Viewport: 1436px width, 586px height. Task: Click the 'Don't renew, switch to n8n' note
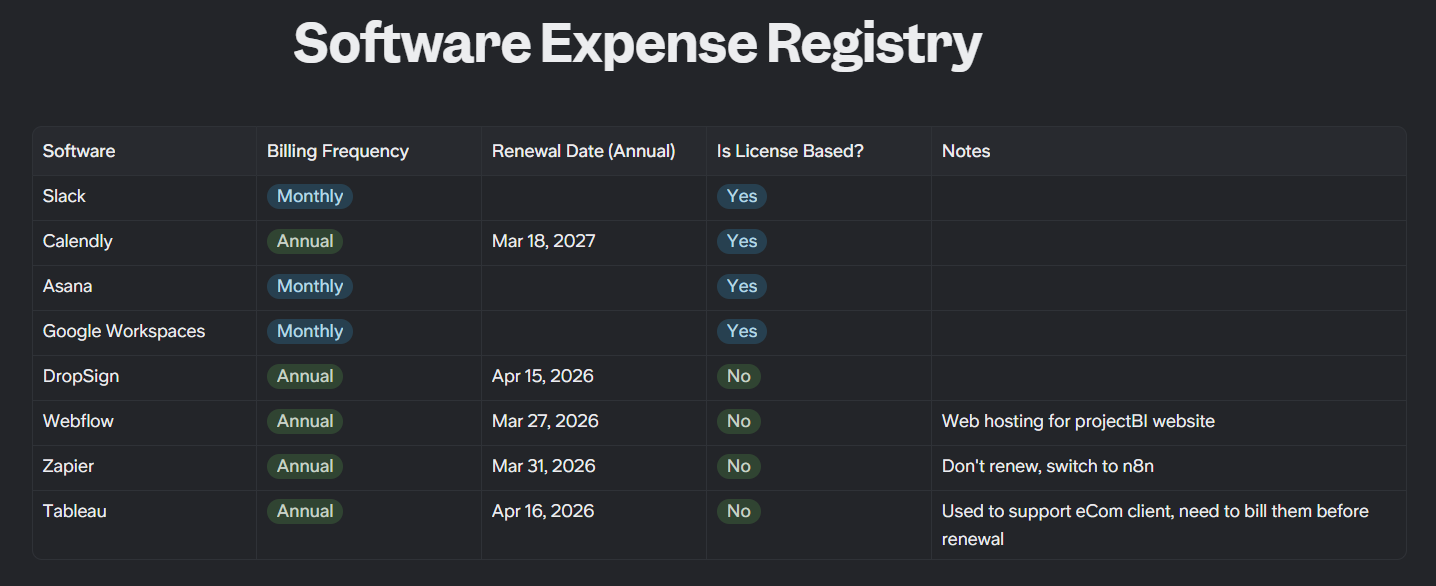(x=1048, y=466)
